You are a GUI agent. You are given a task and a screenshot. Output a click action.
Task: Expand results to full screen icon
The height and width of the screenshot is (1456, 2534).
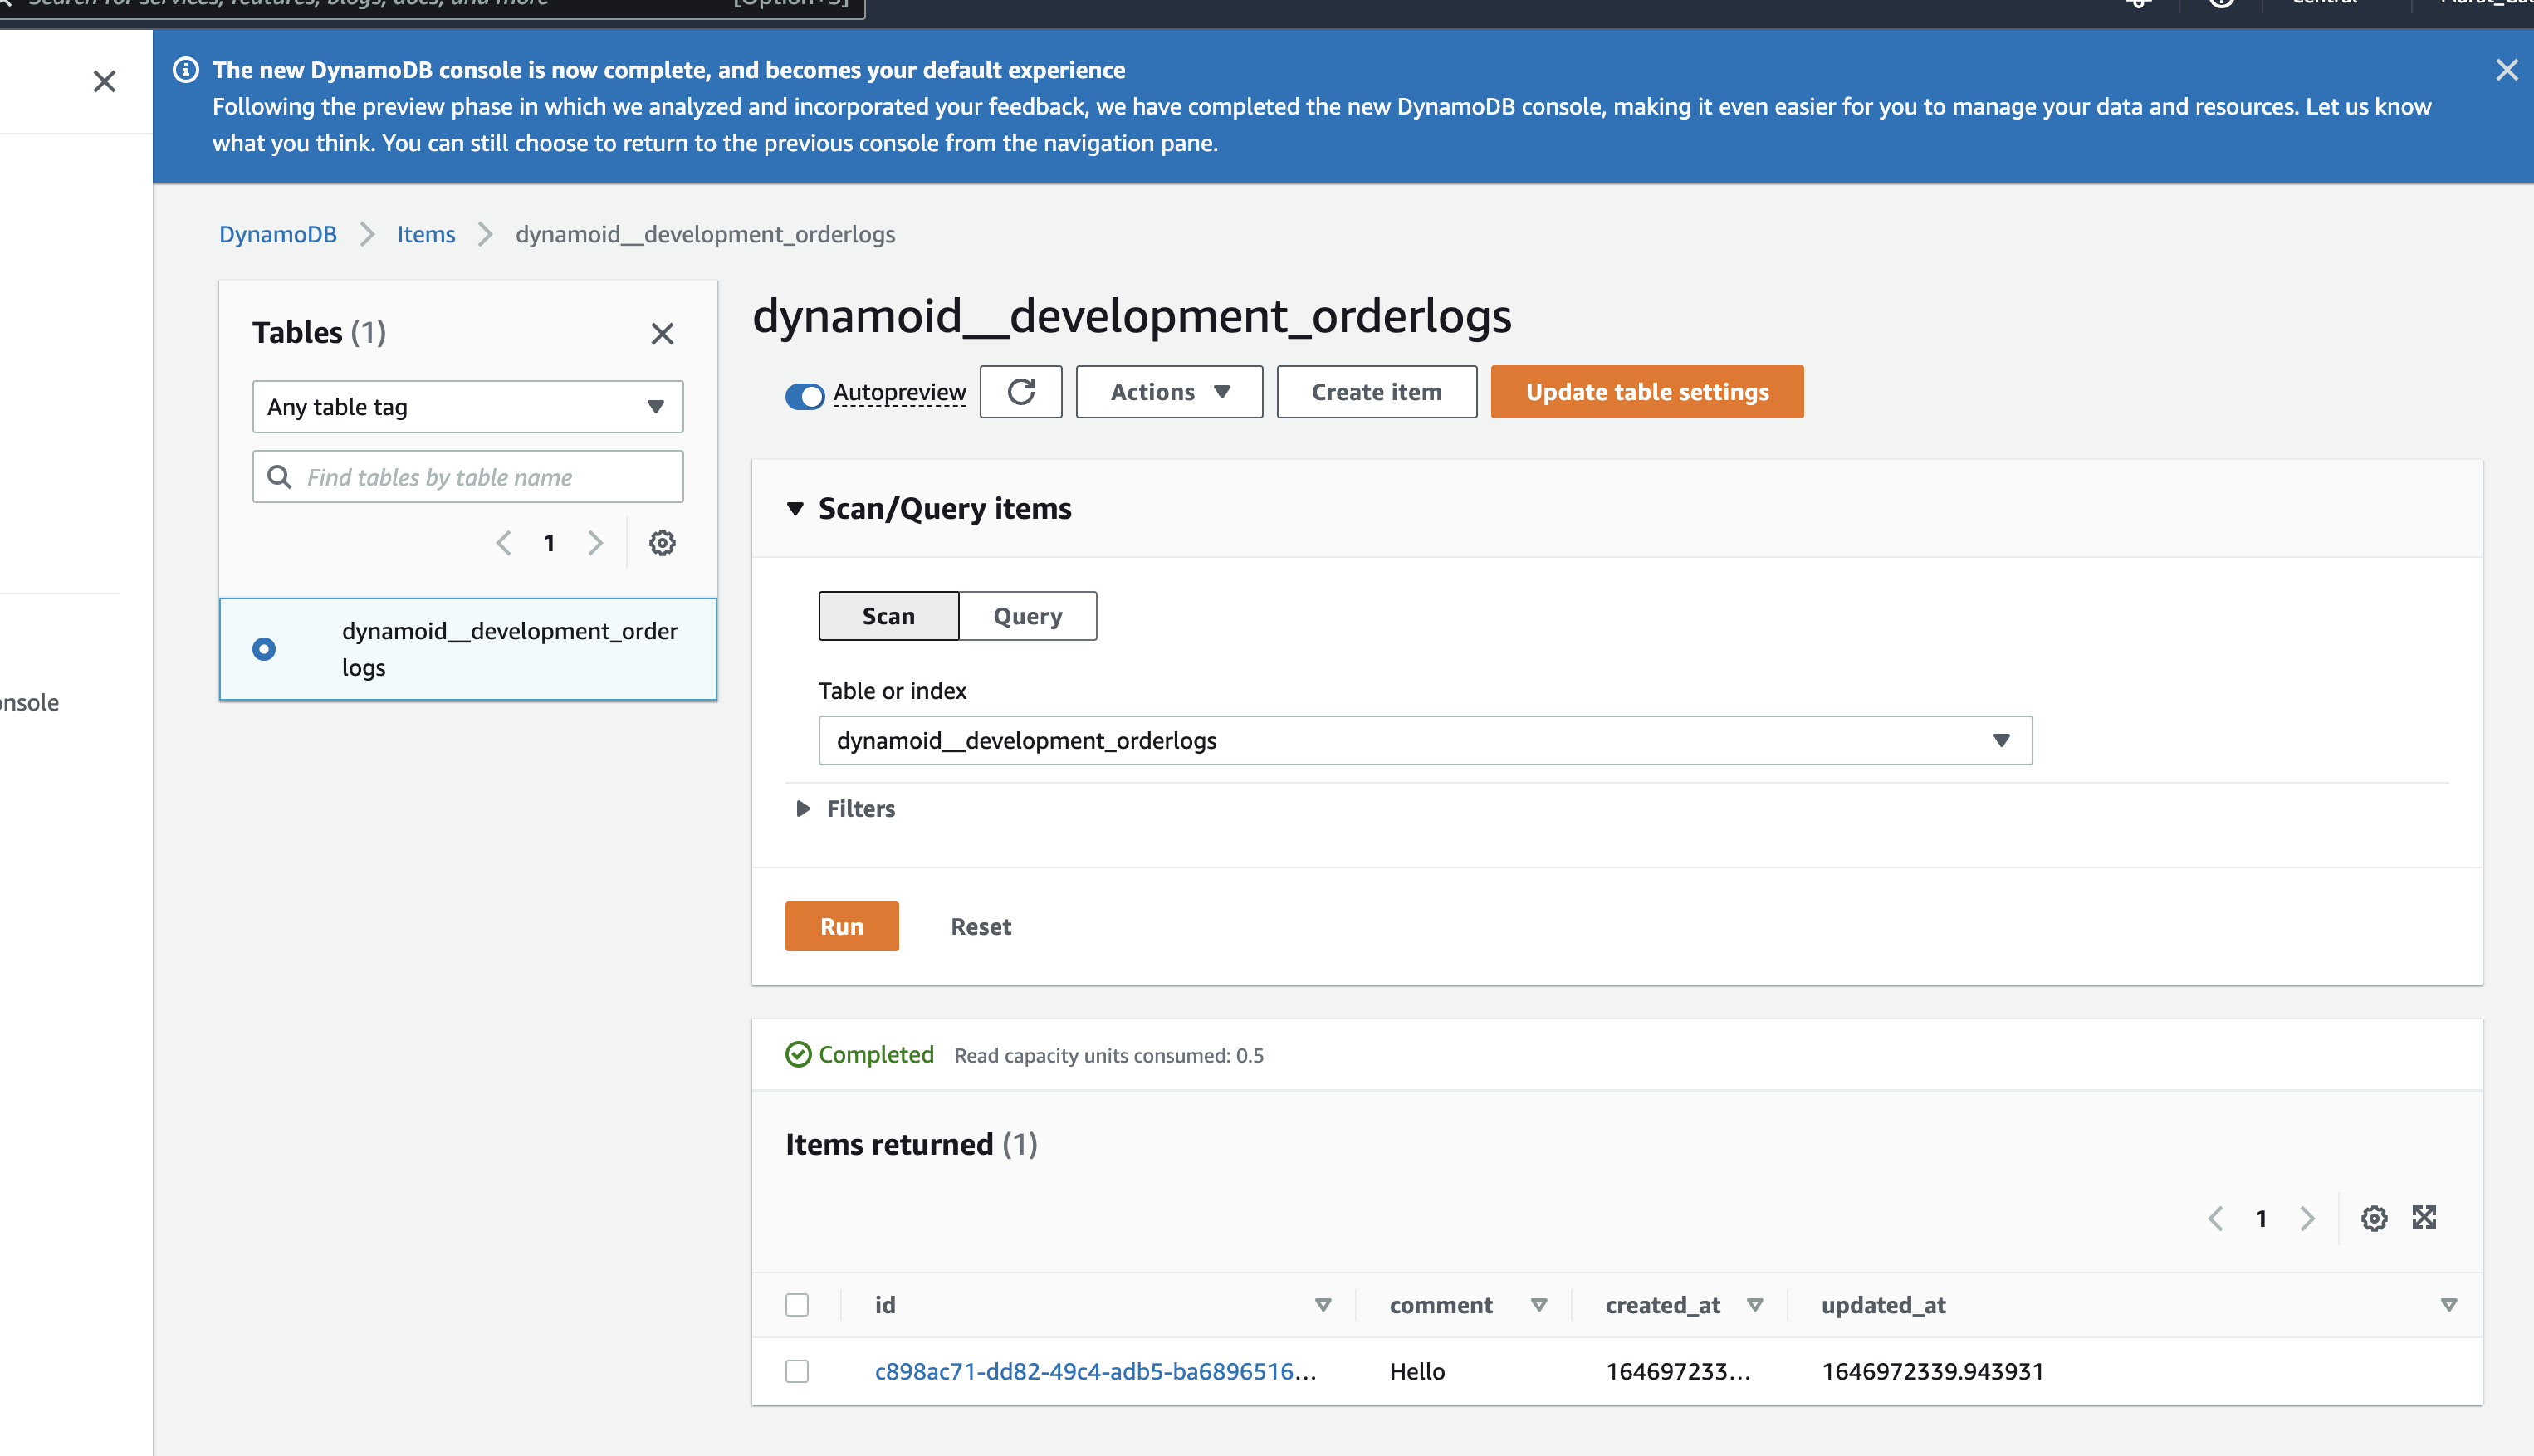2424,1218
